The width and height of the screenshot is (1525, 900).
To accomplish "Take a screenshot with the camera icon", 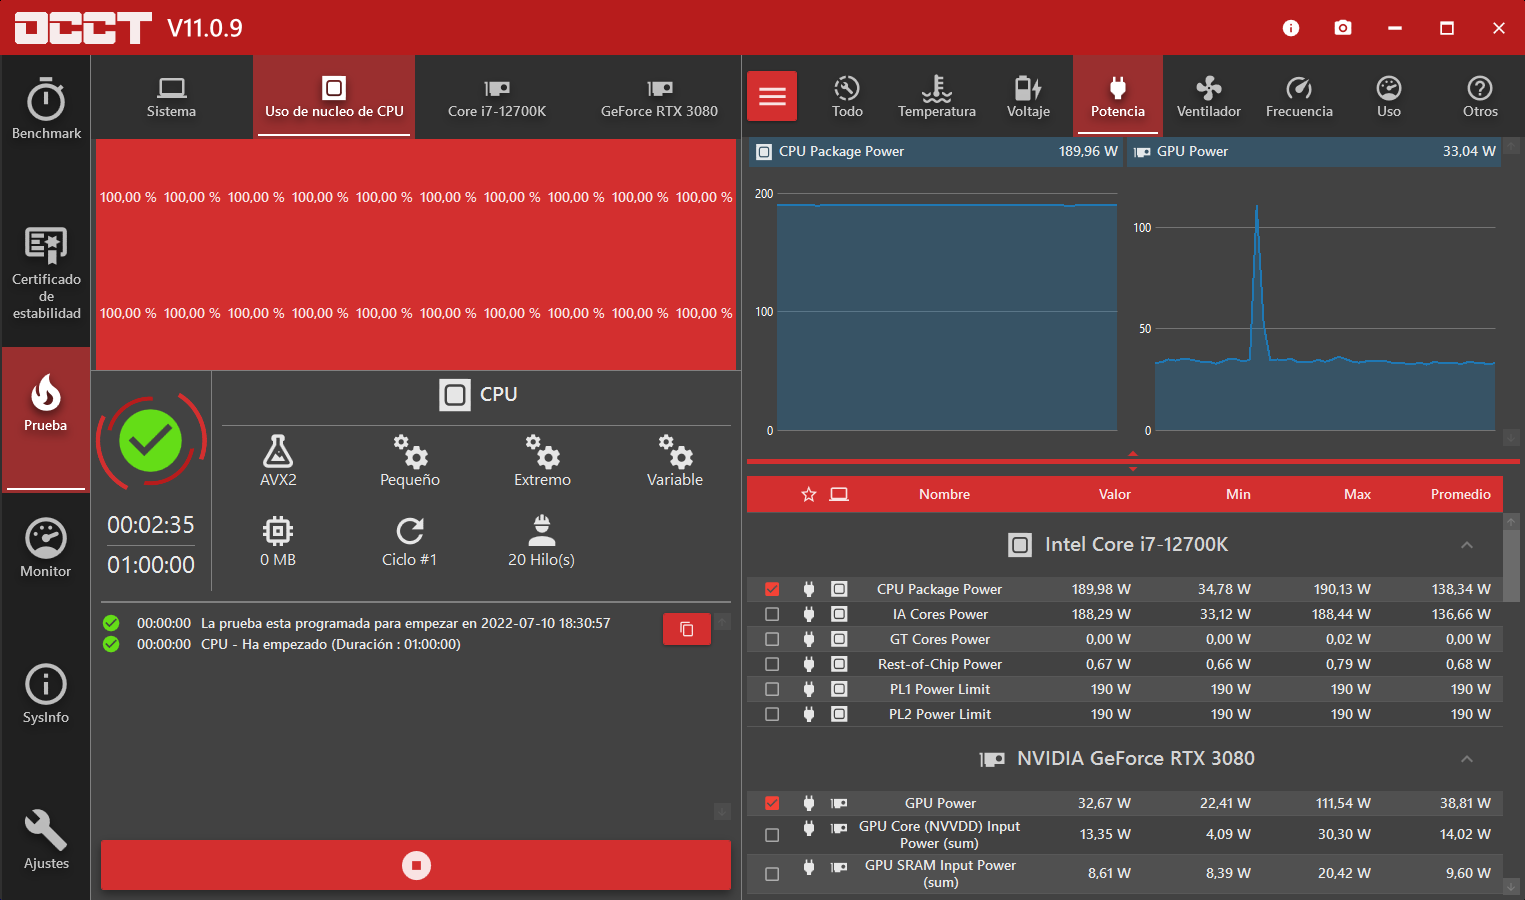I will point(1343,28).
